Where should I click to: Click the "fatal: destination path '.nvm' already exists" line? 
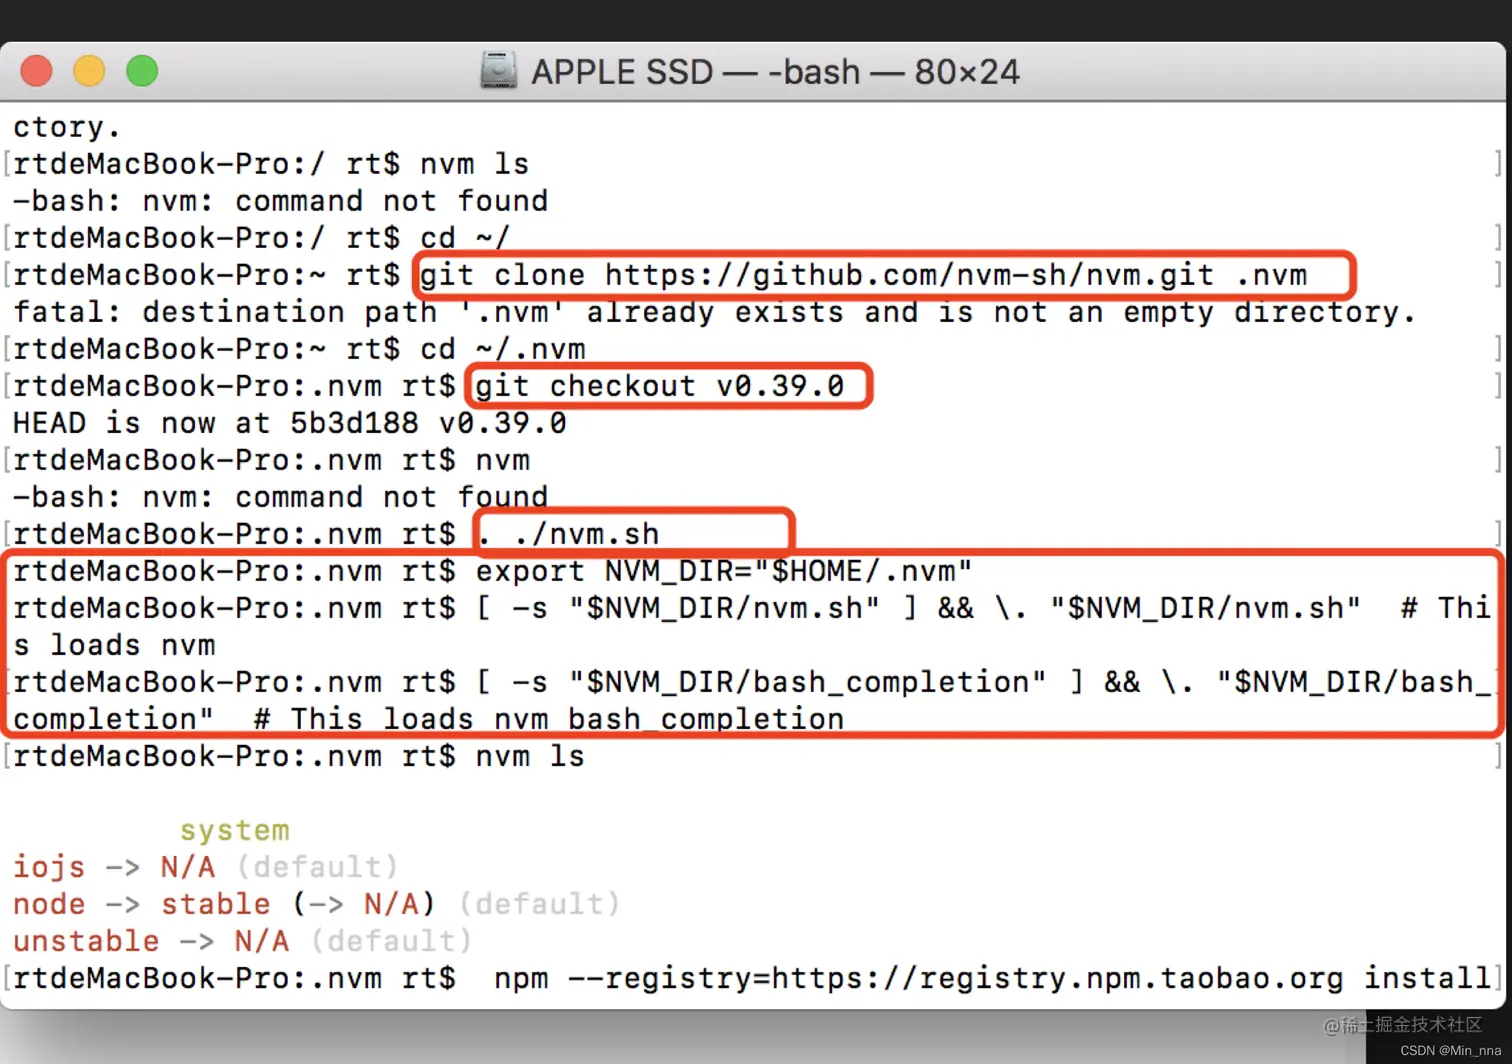714,312
